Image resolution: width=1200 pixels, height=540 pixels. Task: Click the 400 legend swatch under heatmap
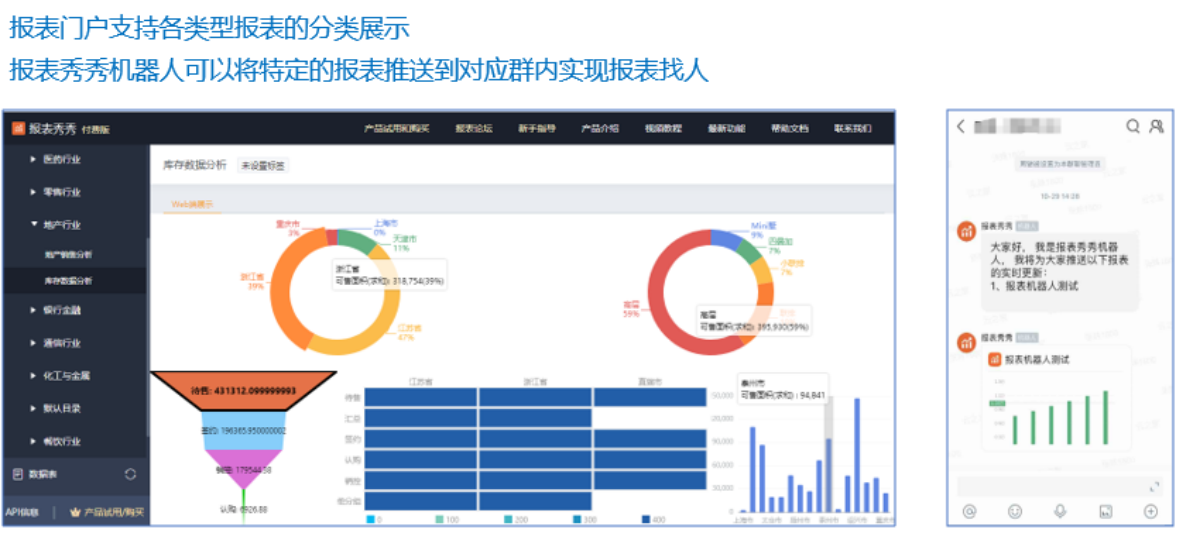click(x=645, y=520)
